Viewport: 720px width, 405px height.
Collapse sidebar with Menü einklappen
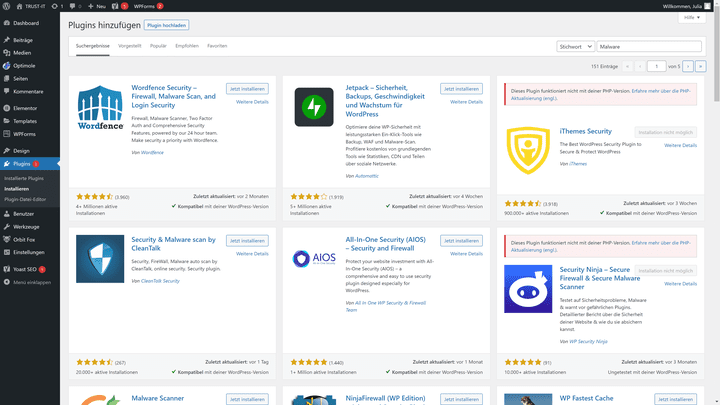point(31,283)
